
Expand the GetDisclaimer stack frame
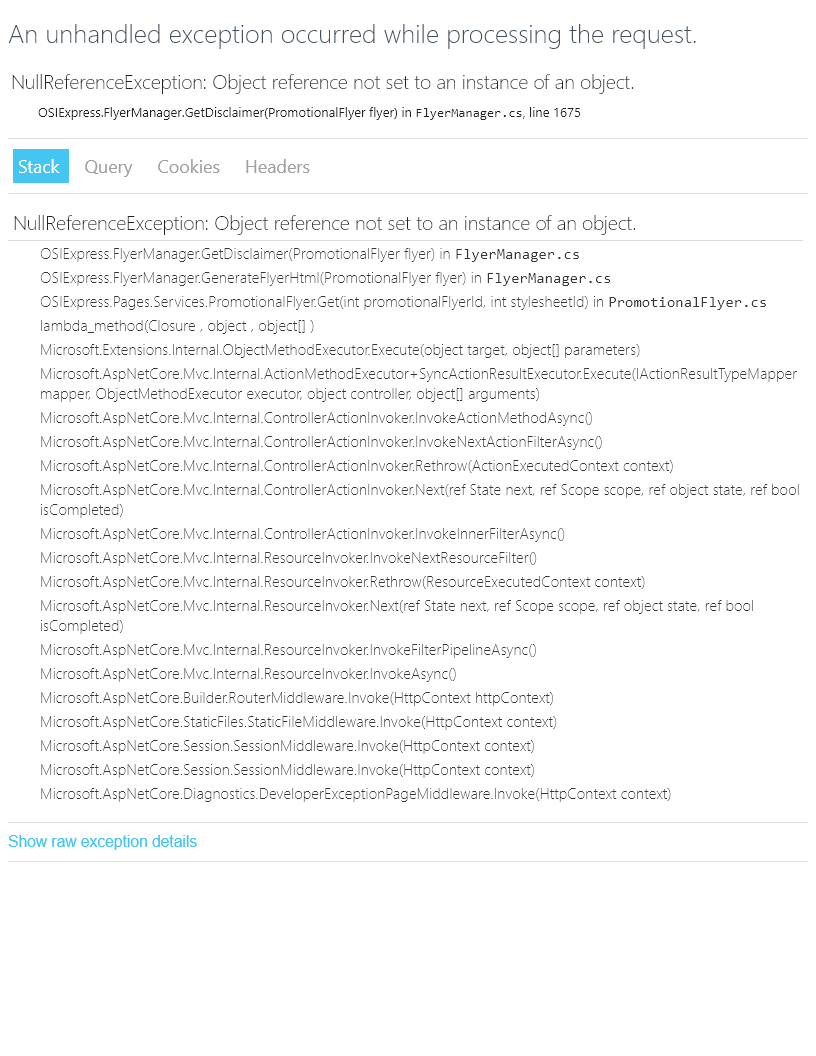click(310, 255)
